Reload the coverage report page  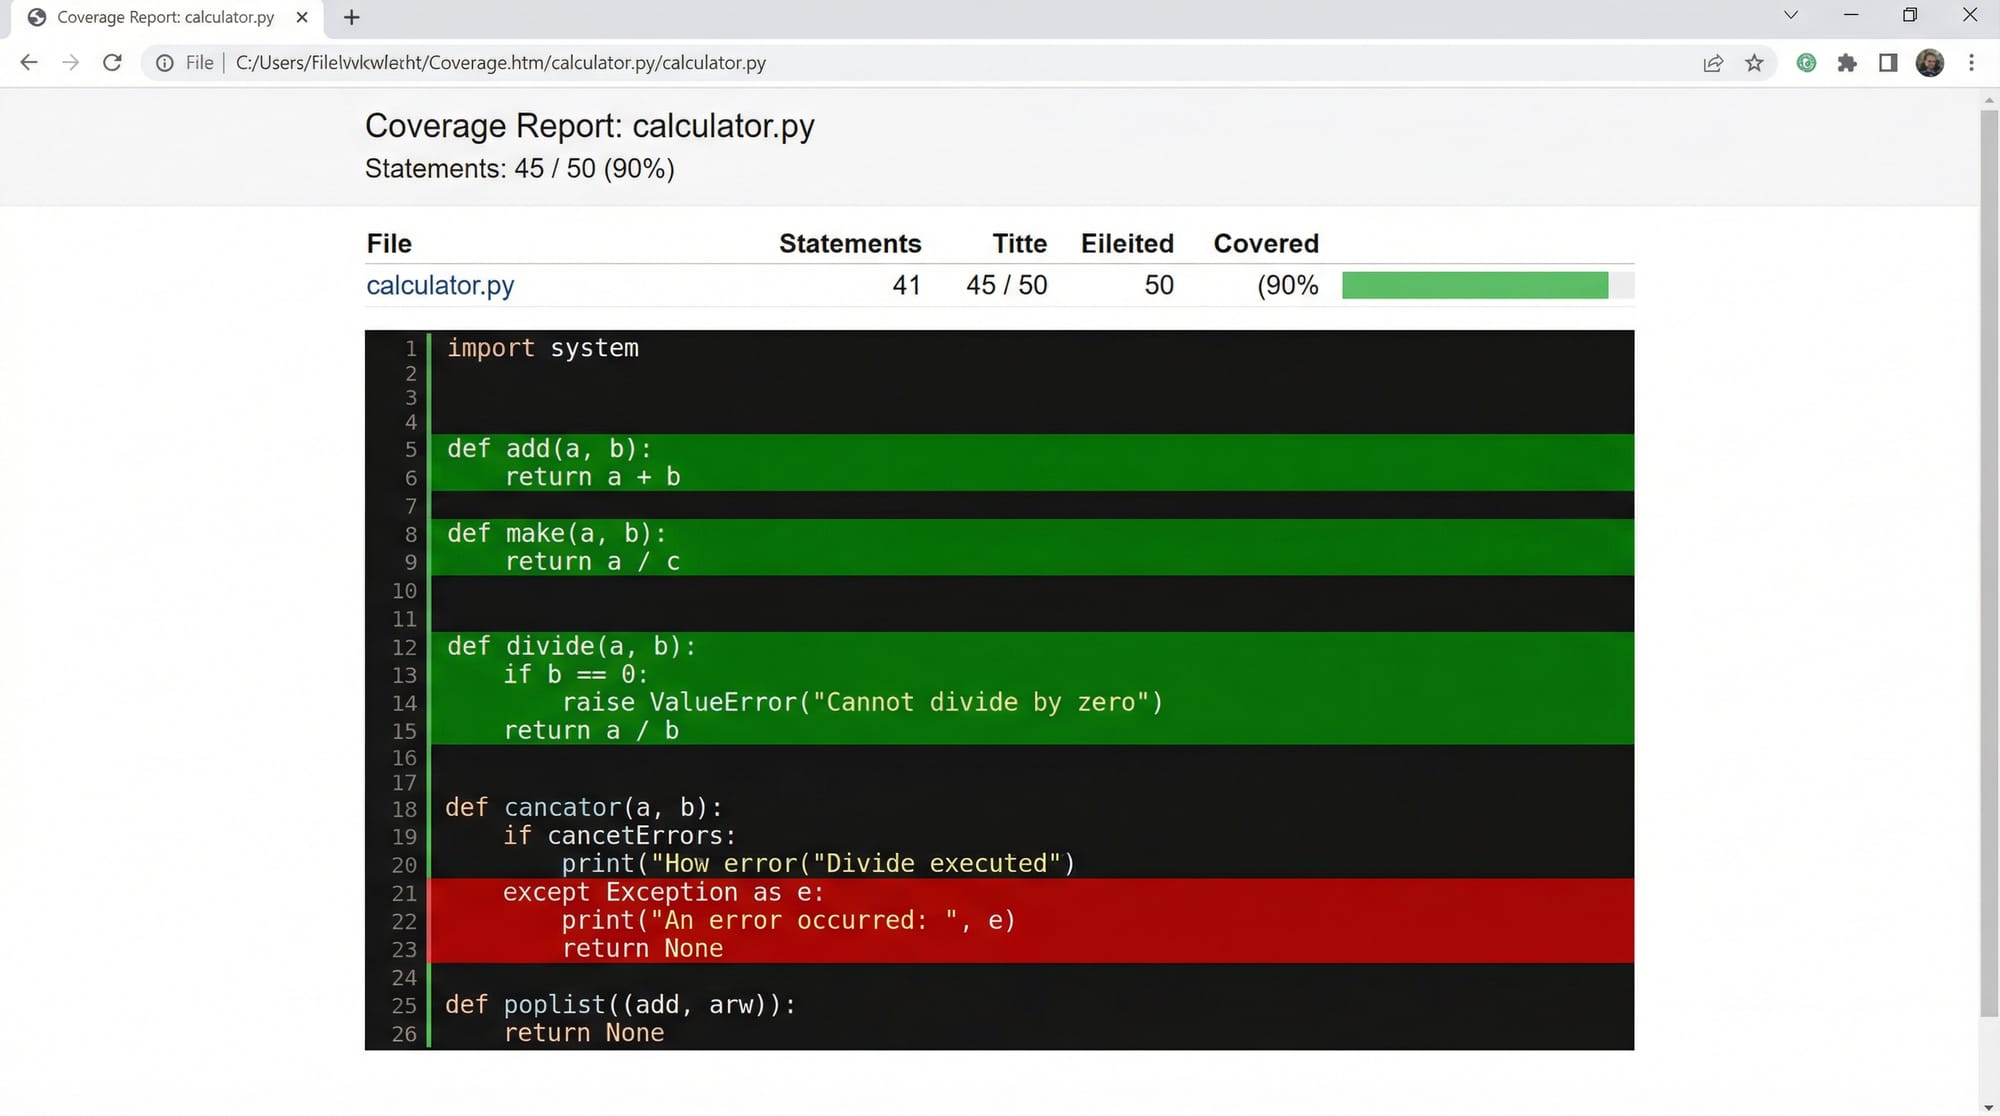pos(112,63)
